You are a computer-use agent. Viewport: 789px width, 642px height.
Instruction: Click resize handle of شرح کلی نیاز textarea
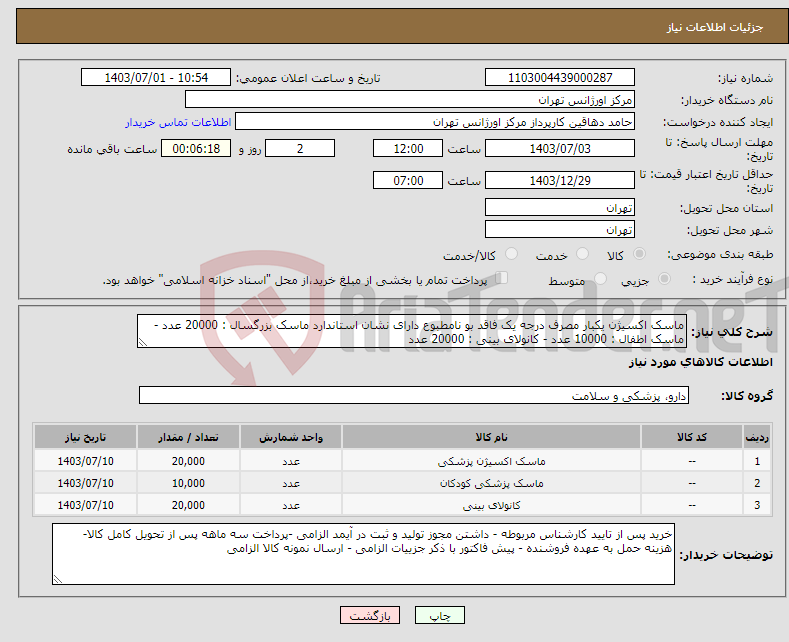click(143, 342)
